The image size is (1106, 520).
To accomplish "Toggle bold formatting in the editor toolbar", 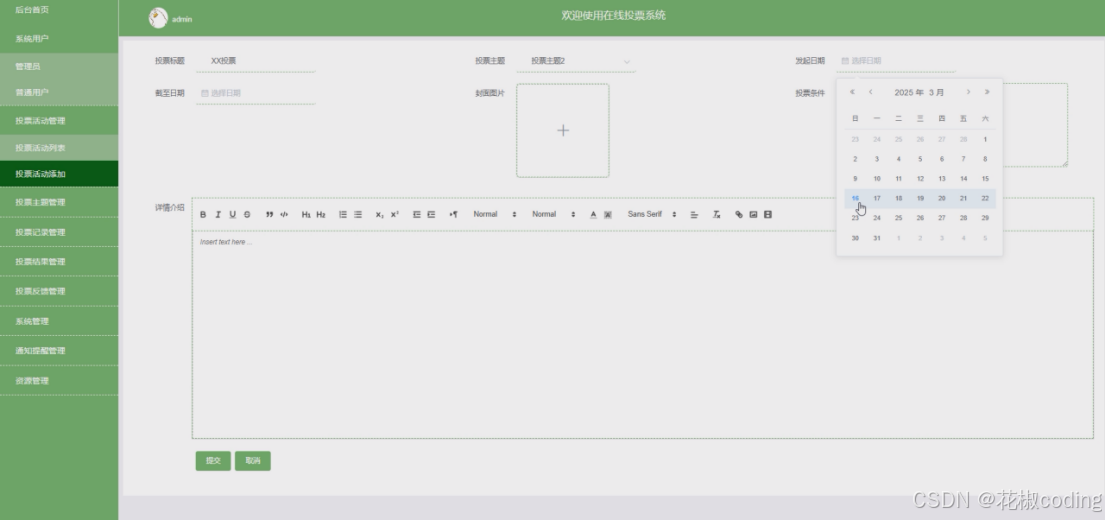I will pyautogui.click(x=203, y=214).
